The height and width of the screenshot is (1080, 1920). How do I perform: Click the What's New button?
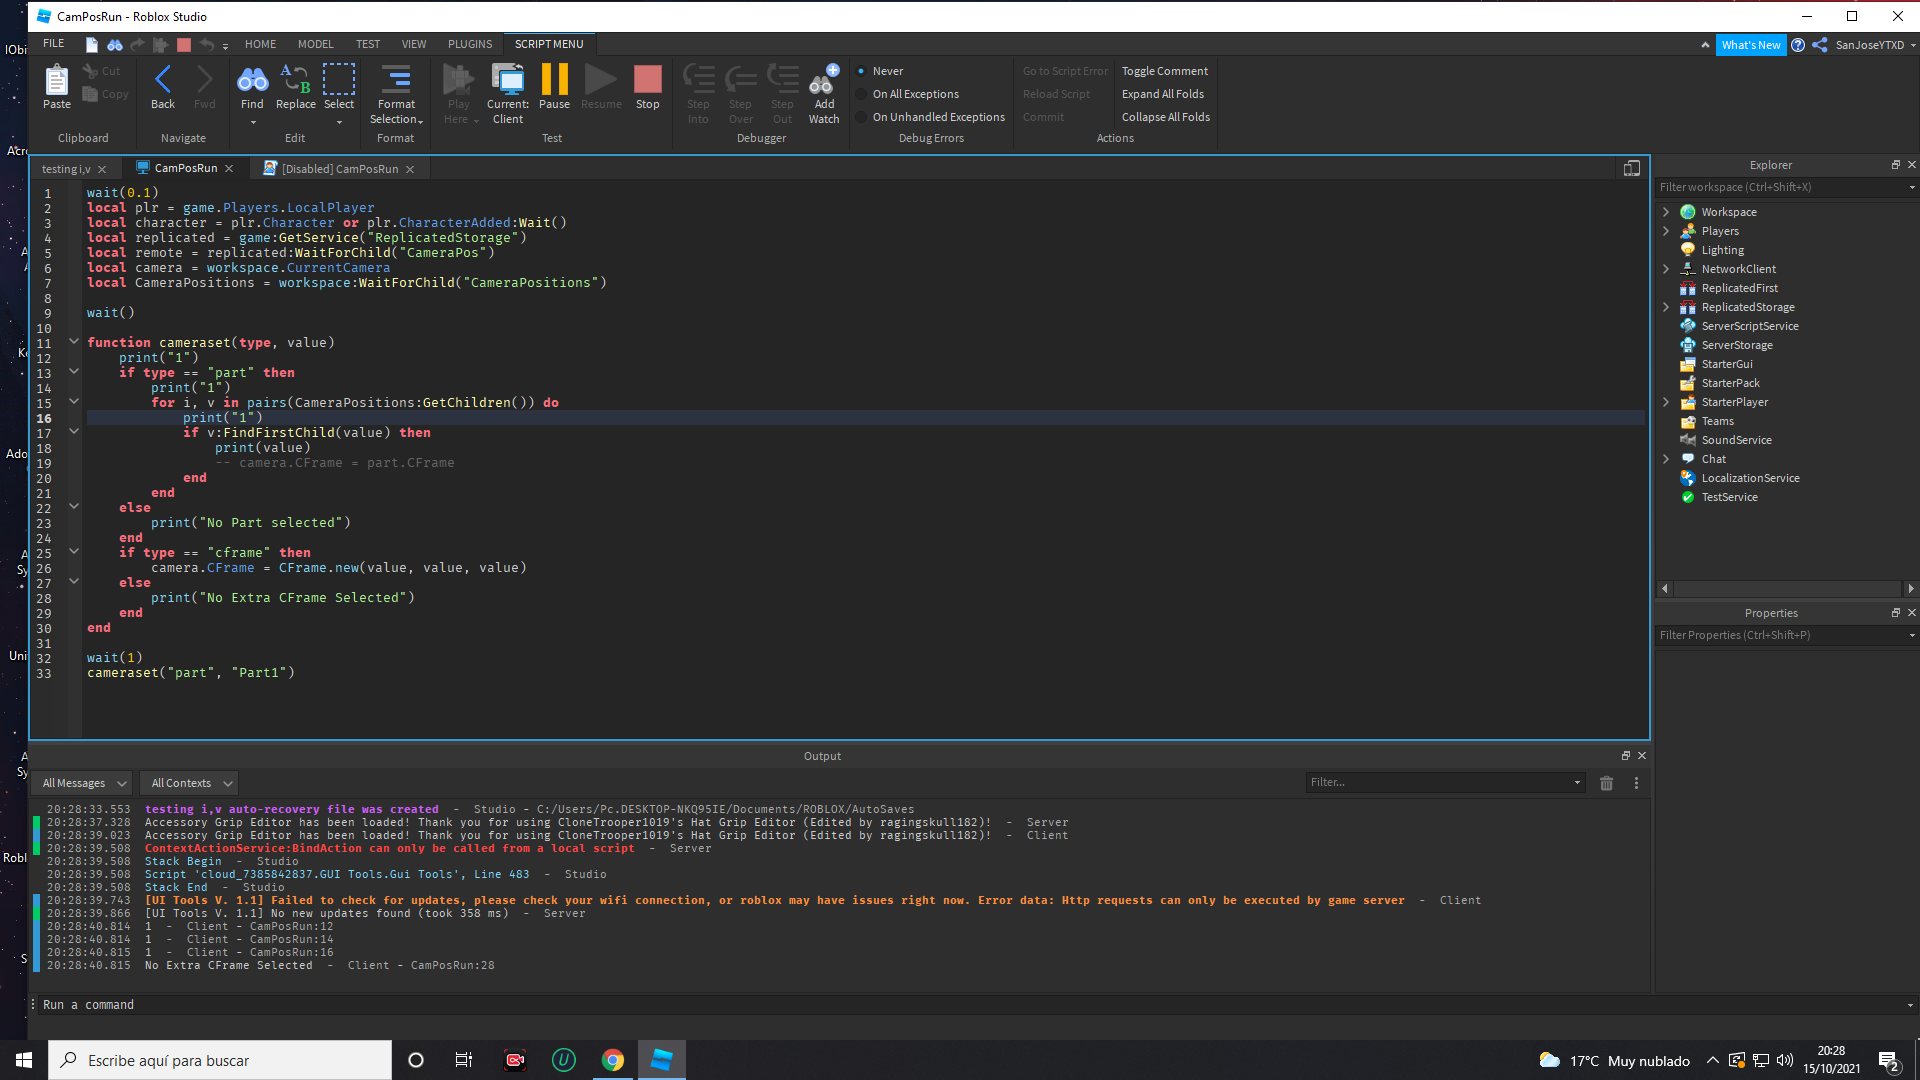[1750, 45]
